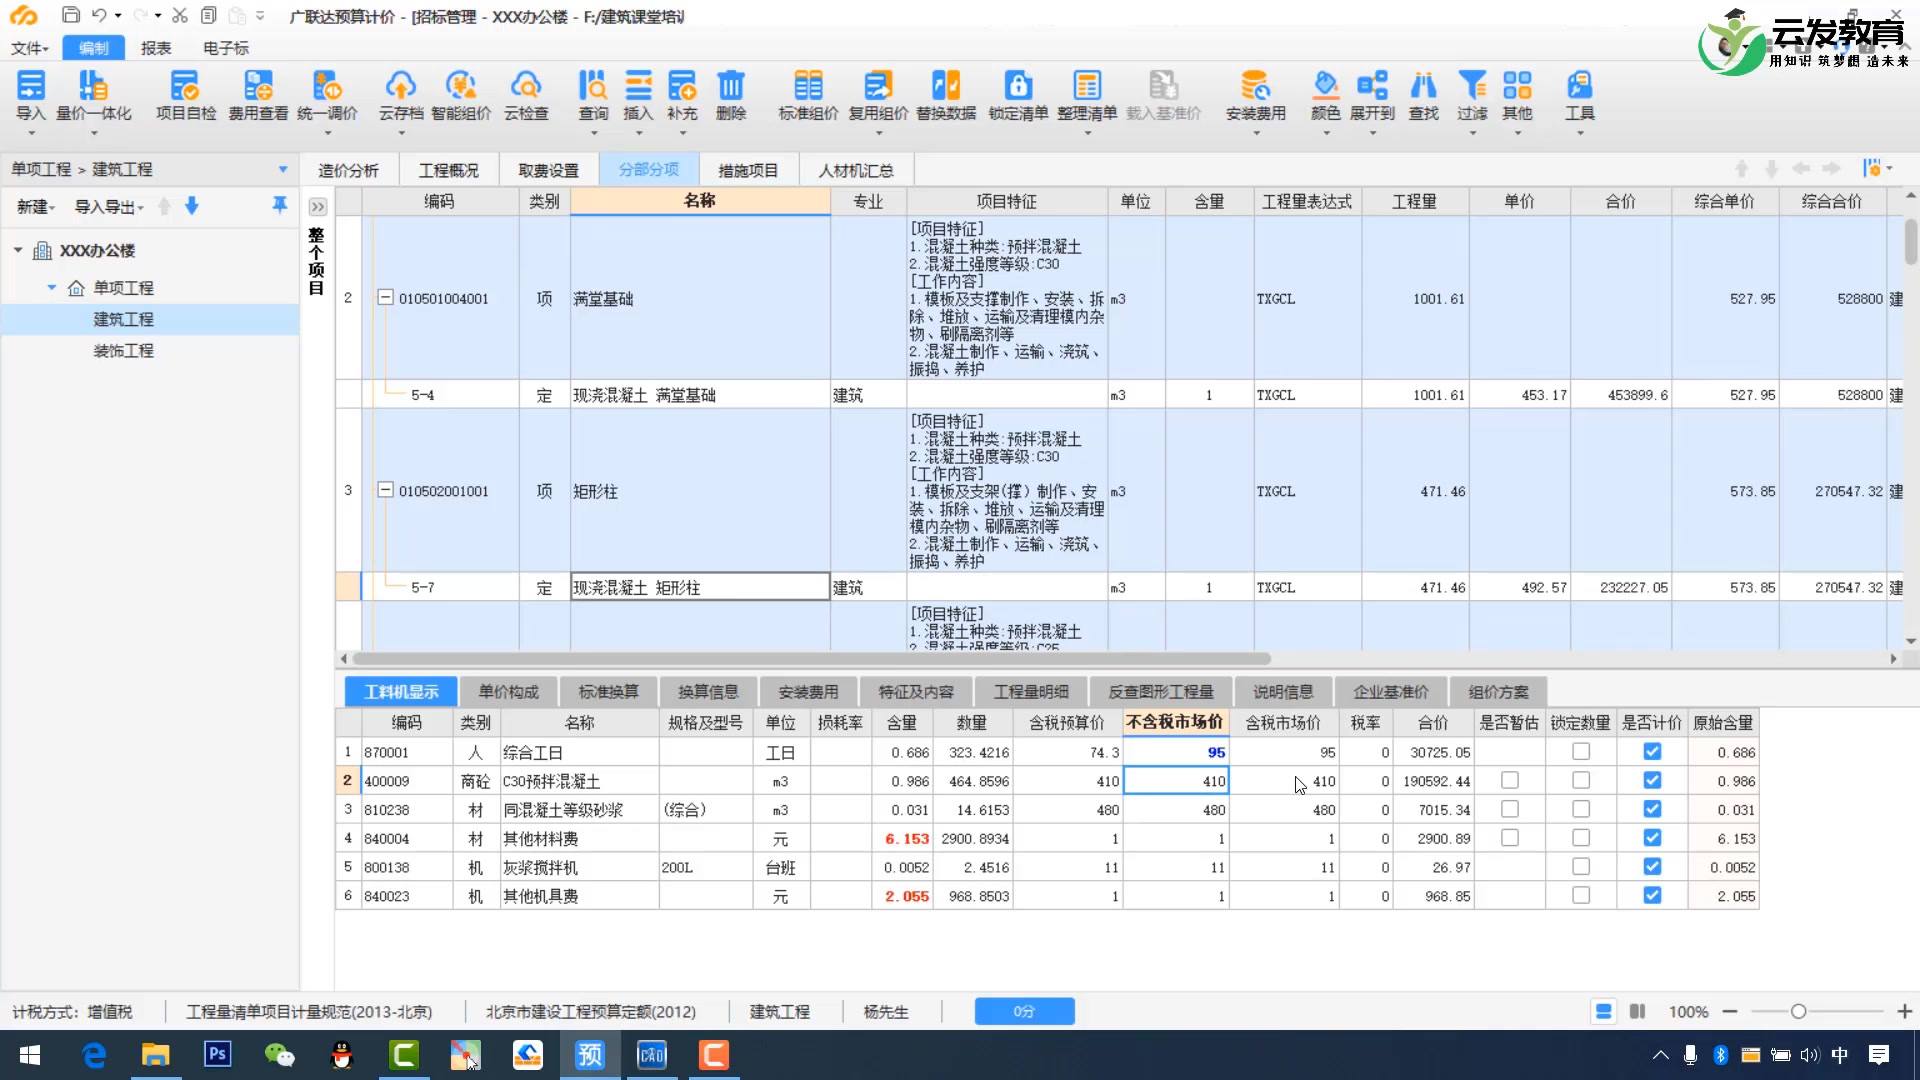Click the horizontal scrollbar of the bill table

coord(812,659)
